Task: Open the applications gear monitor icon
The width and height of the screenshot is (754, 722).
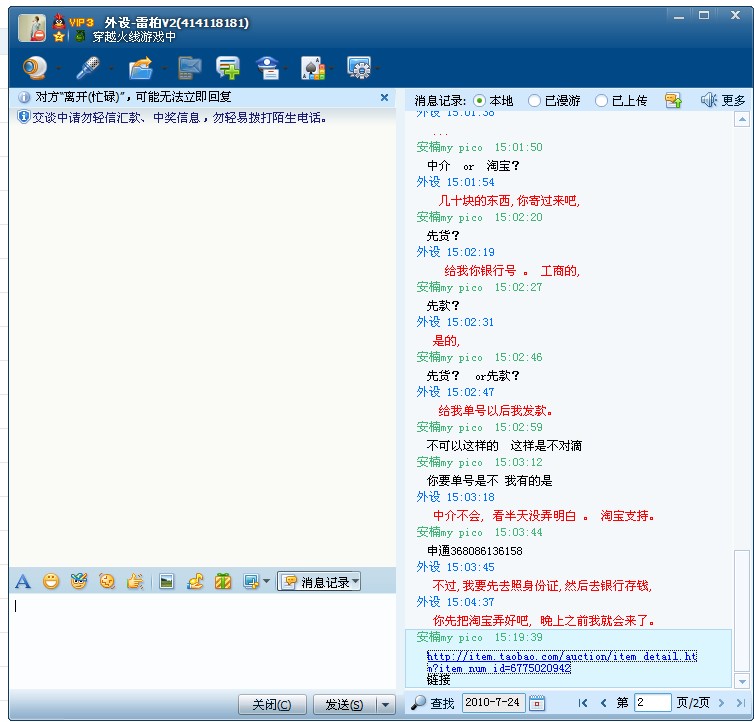Action: click(x=359, y=67)
